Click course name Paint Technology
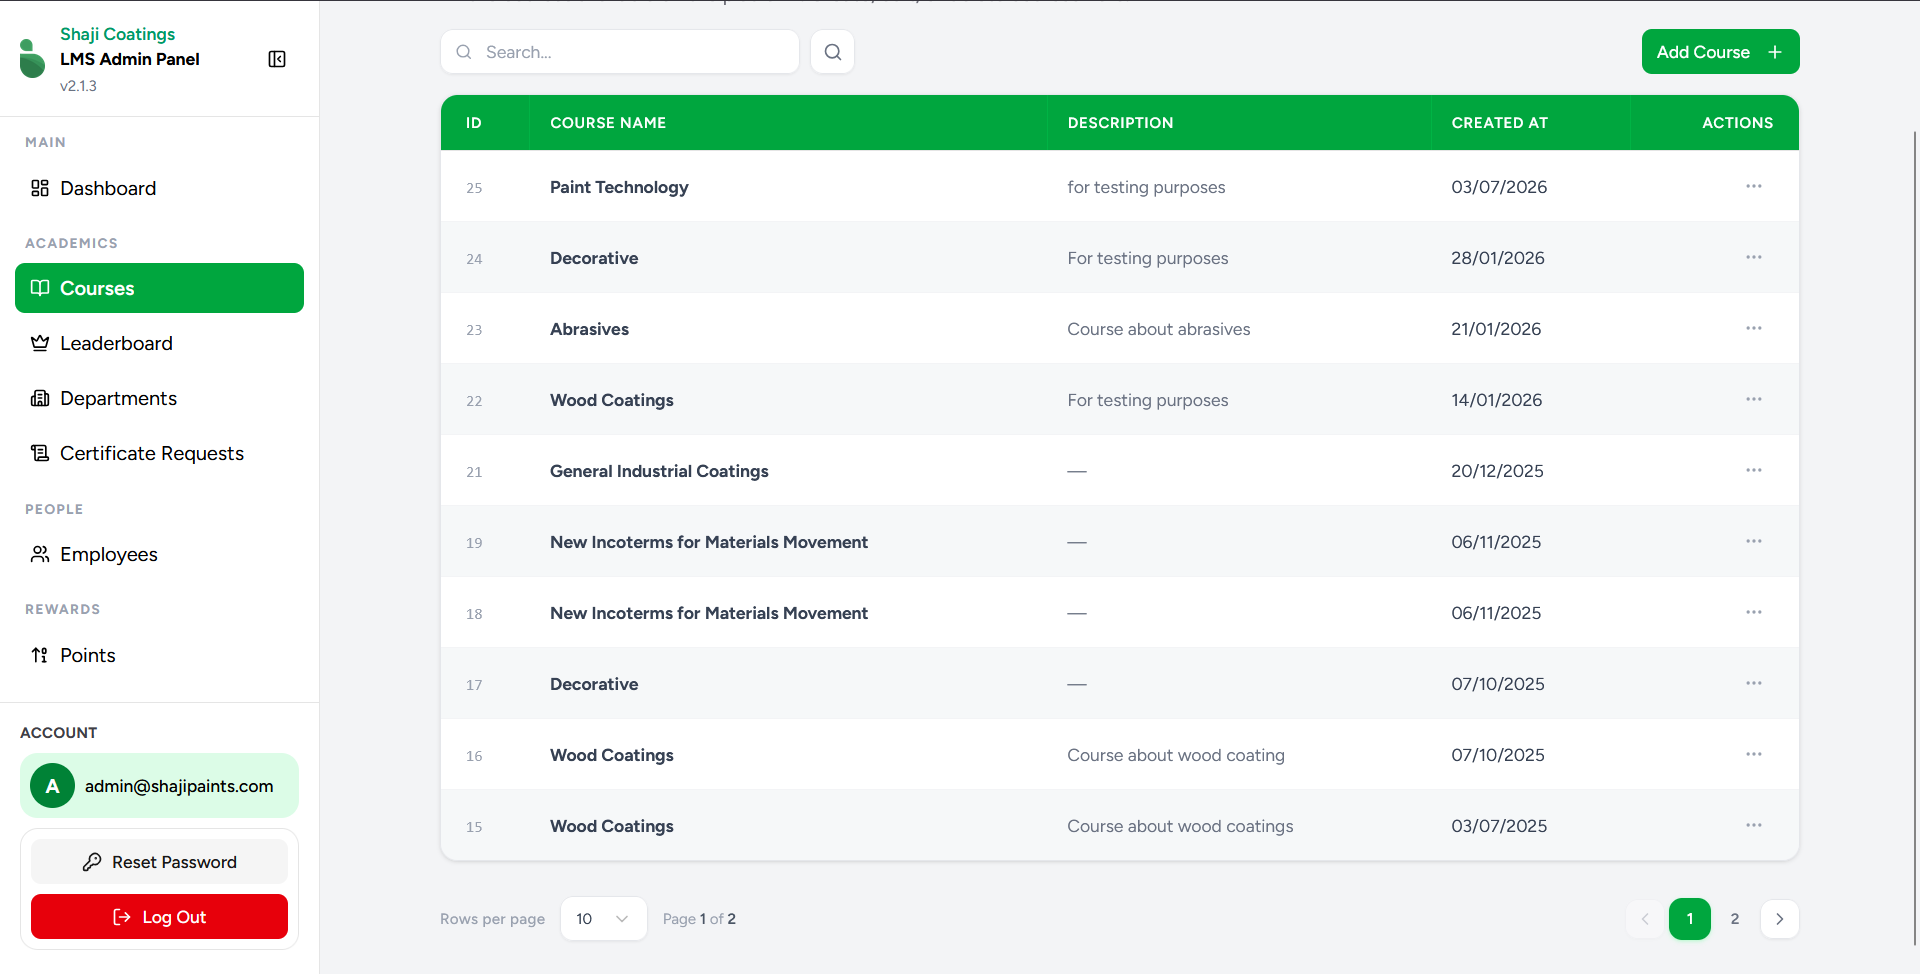 point(619,187)
